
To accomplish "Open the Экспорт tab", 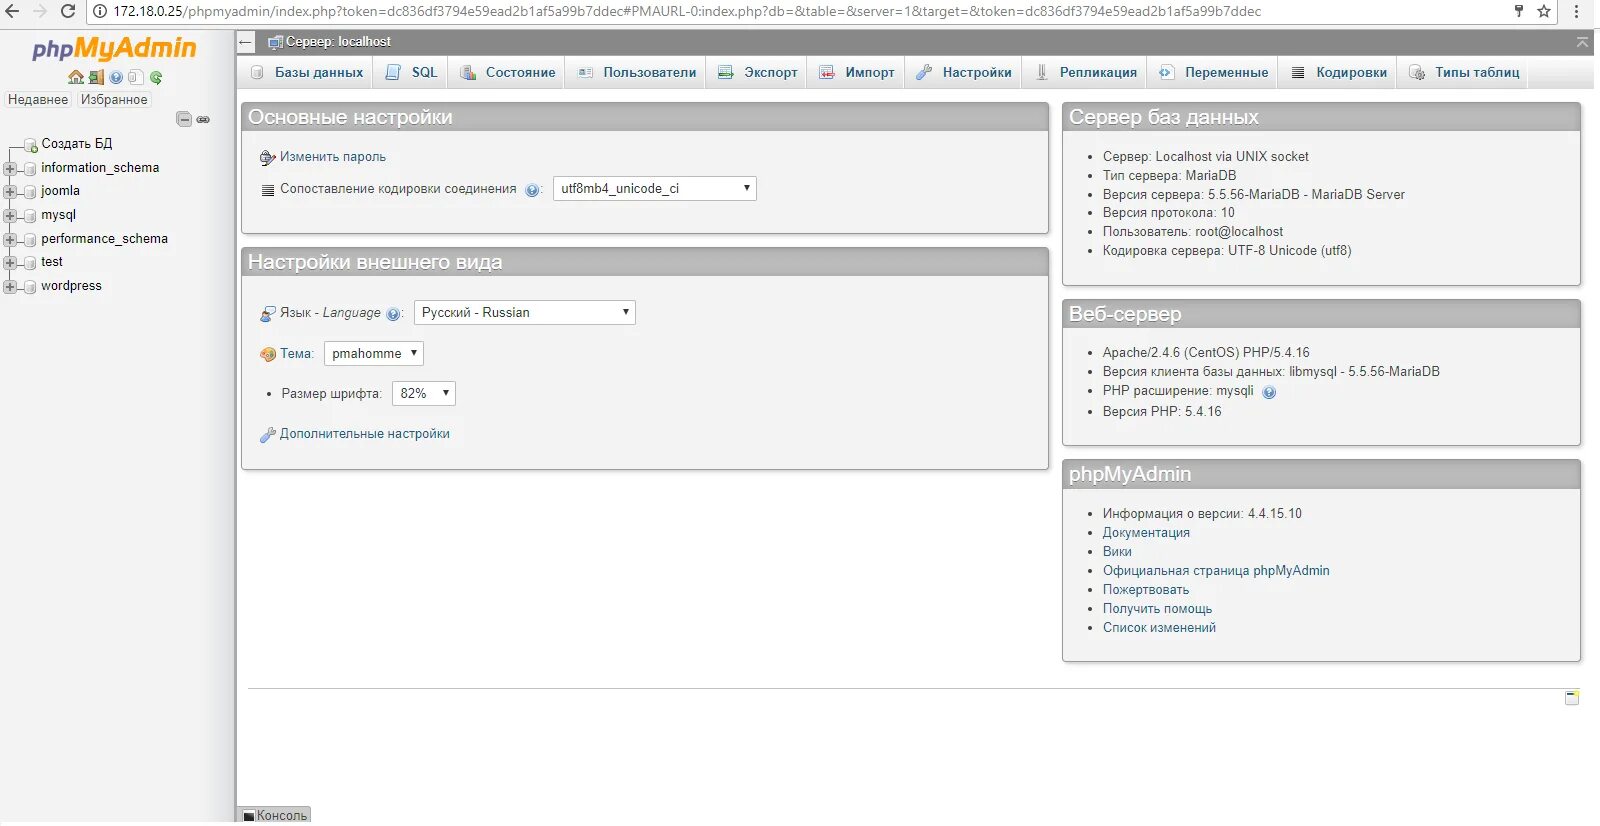I will click(x=757, y=72).
